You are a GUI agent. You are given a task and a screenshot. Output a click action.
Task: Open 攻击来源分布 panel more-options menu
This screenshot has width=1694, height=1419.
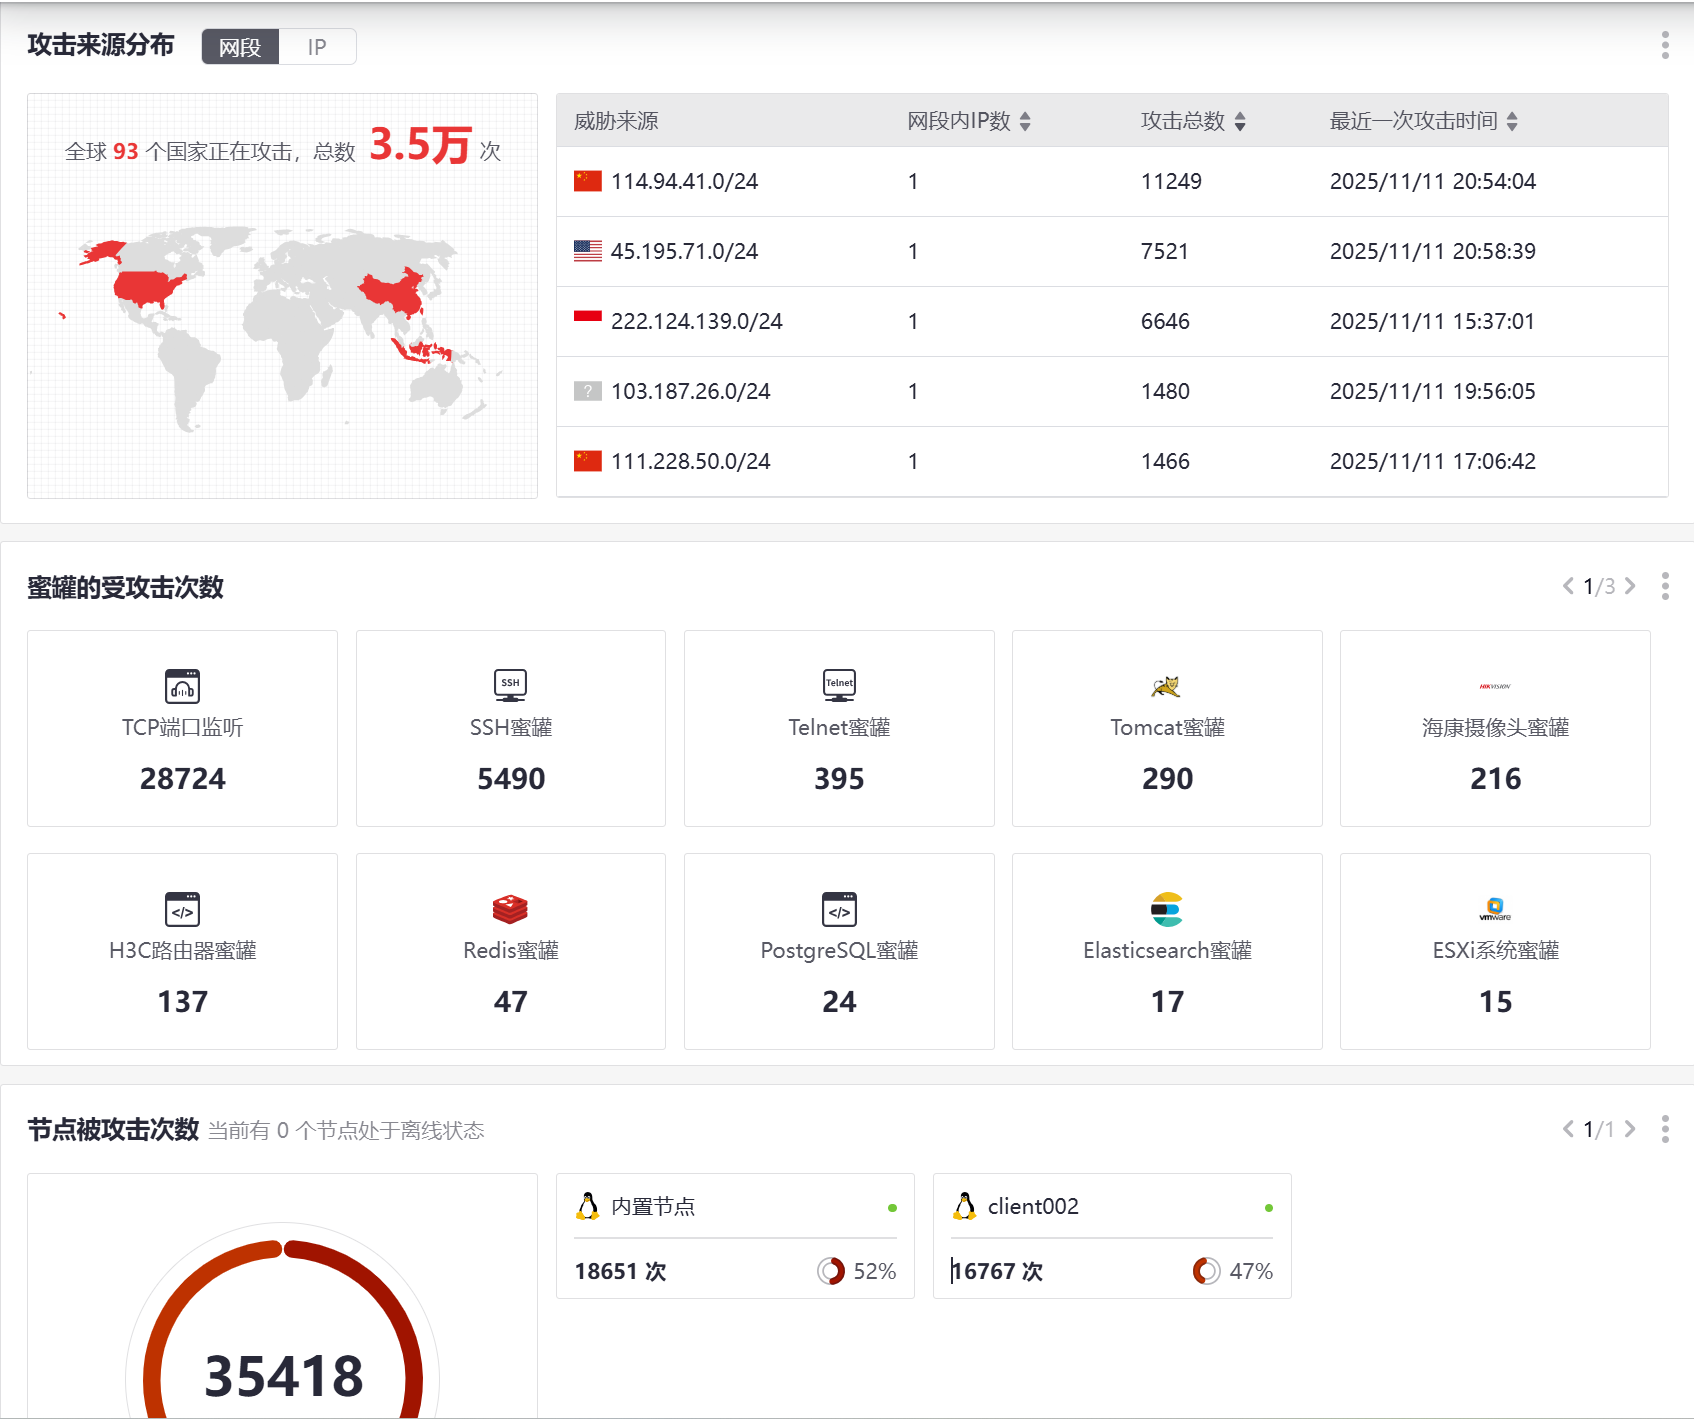pos(1665,45)
